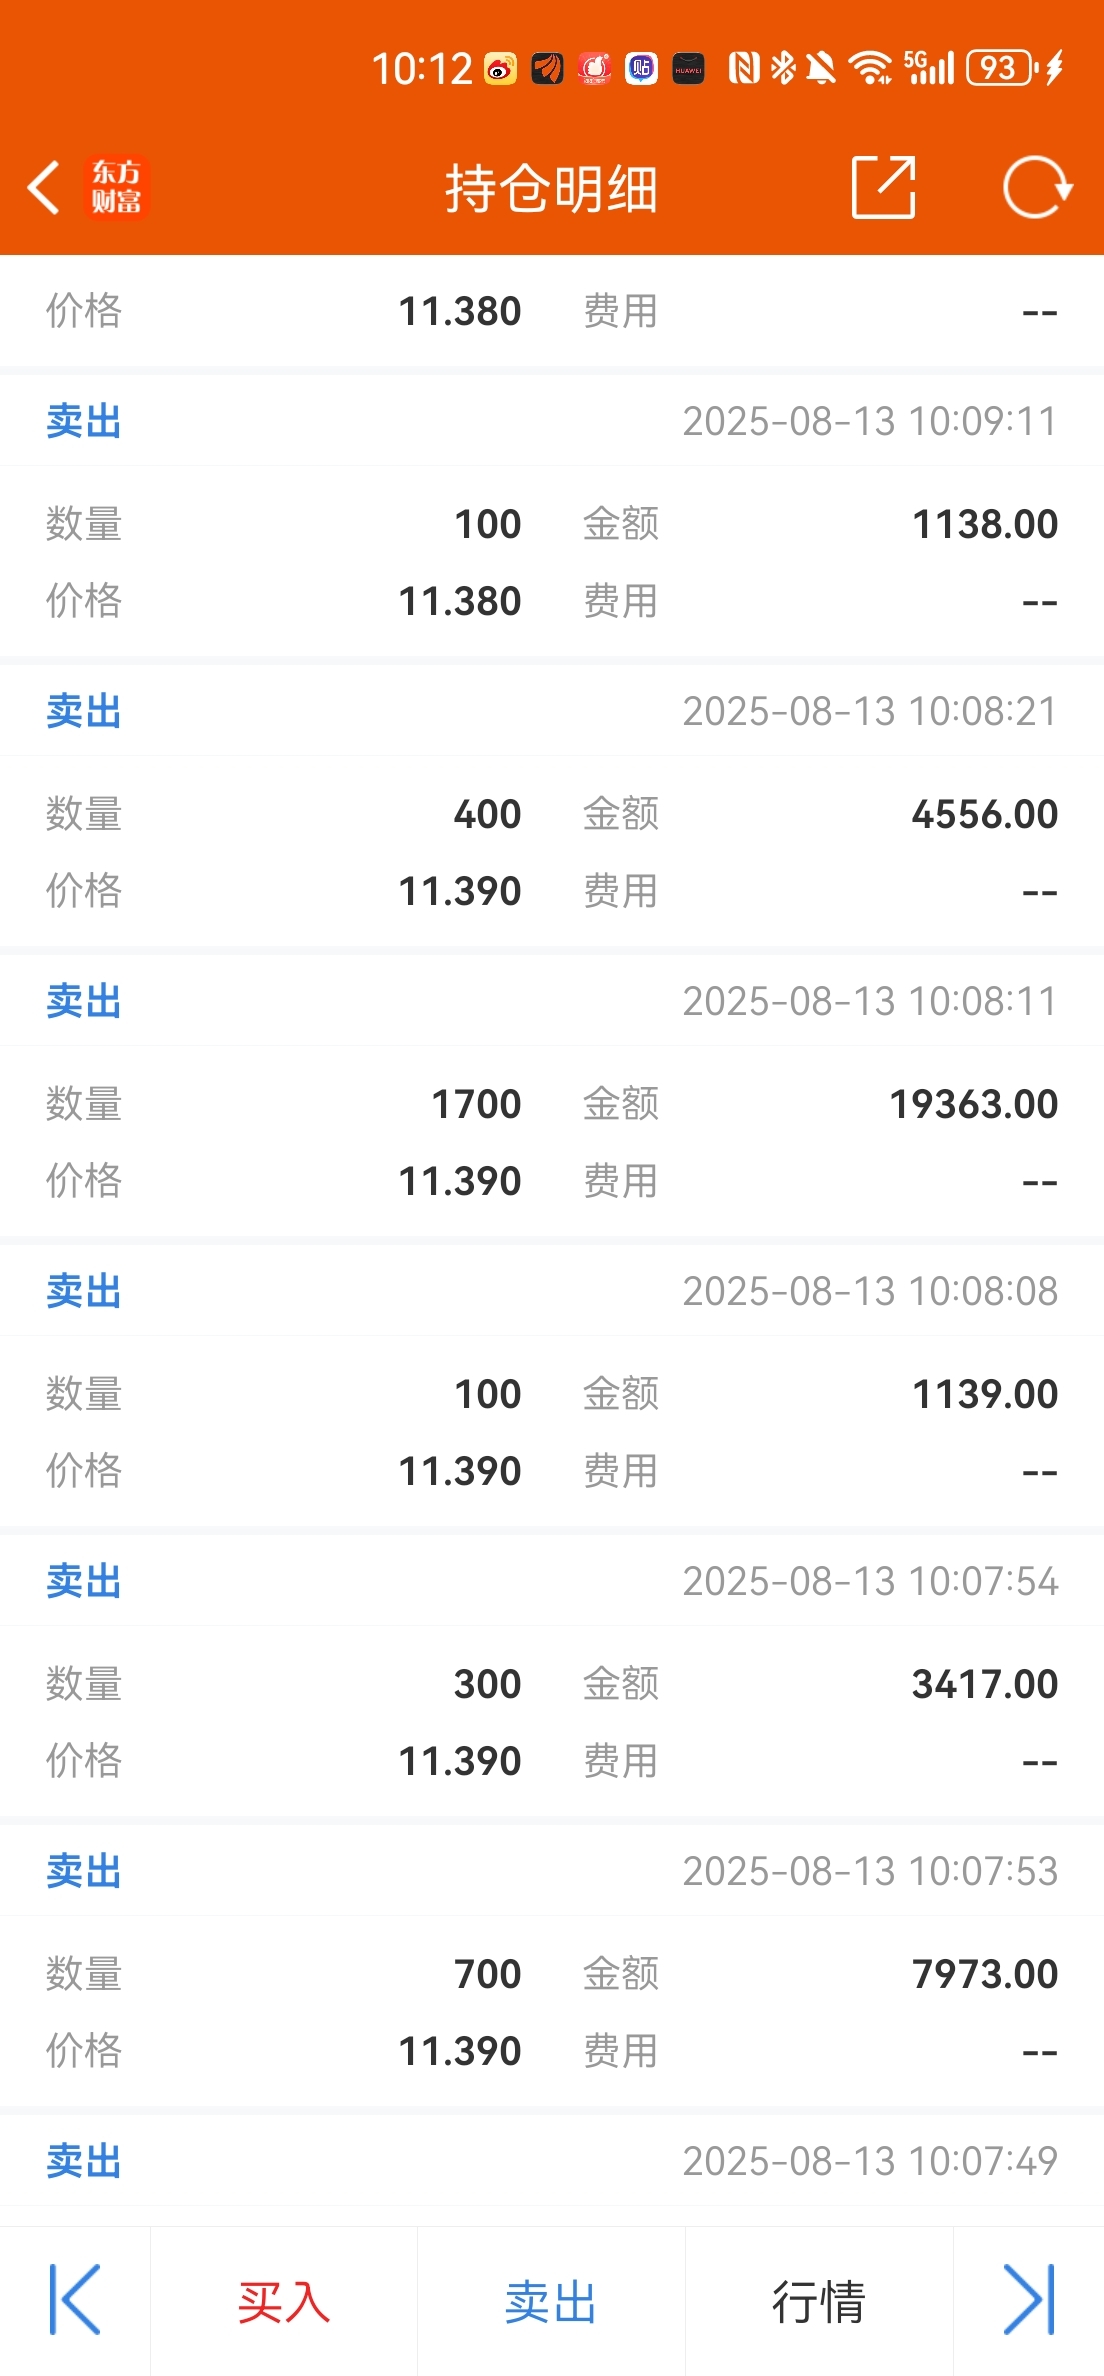
Task: Tap the blue 卖出 bottom button
Action: (x=551, y=2301)
